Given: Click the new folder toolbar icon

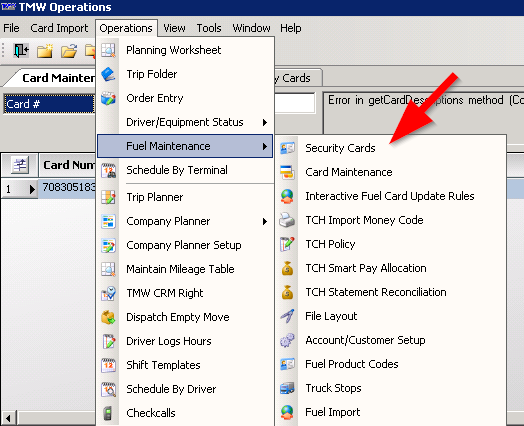Looking at the screenshot, I should pyautogui.click(x=45, y=51).
